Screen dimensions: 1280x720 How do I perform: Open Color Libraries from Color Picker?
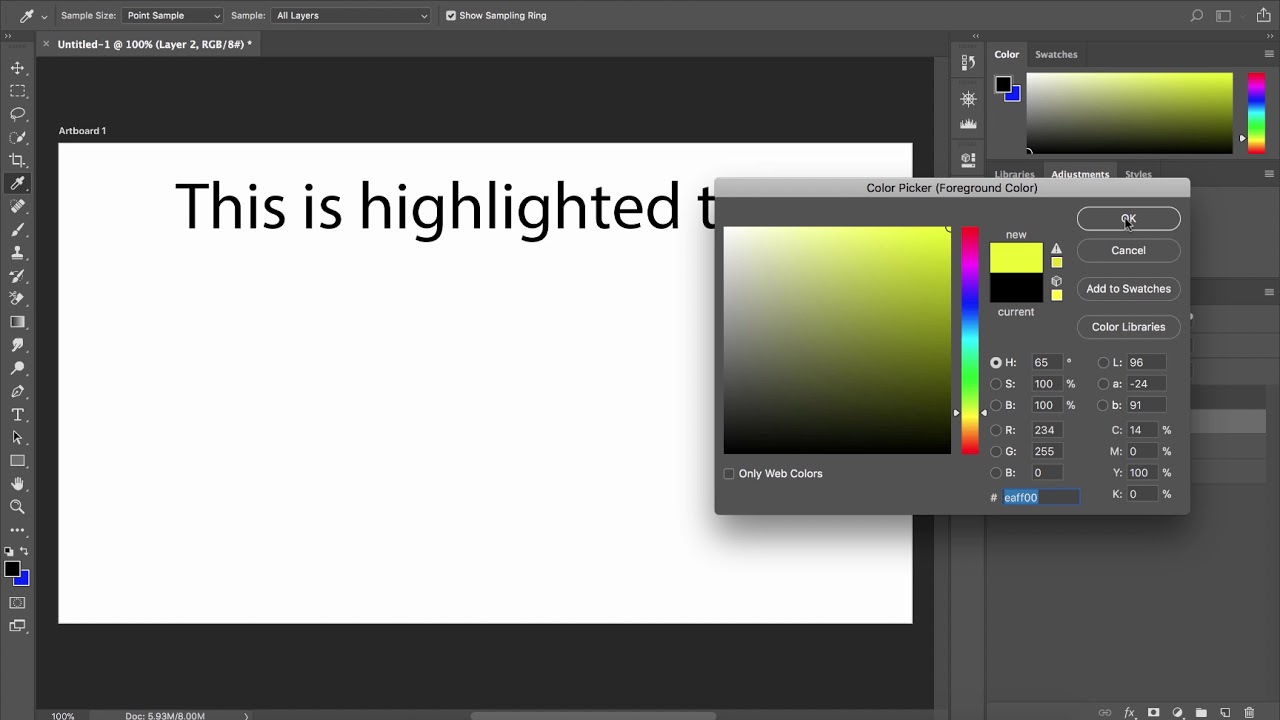tap(1129, 327)
